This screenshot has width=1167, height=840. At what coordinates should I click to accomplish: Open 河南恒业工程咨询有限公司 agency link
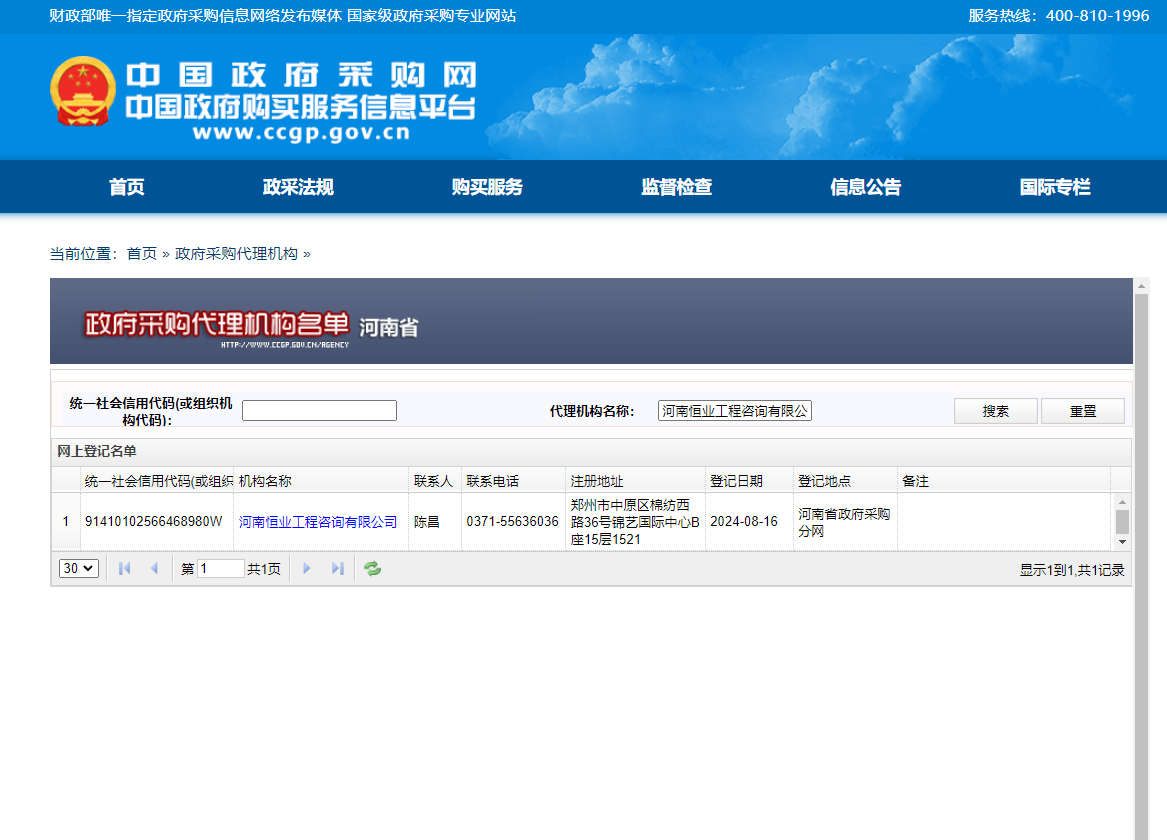318,522
